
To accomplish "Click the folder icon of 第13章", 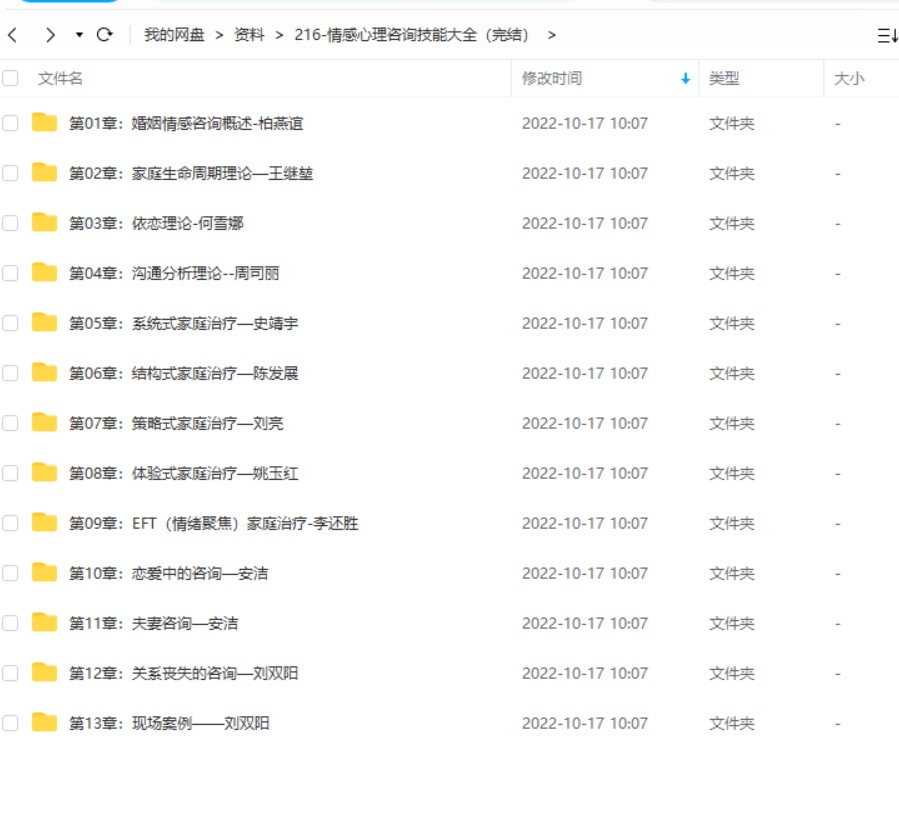I will click(x=44, y=722).
